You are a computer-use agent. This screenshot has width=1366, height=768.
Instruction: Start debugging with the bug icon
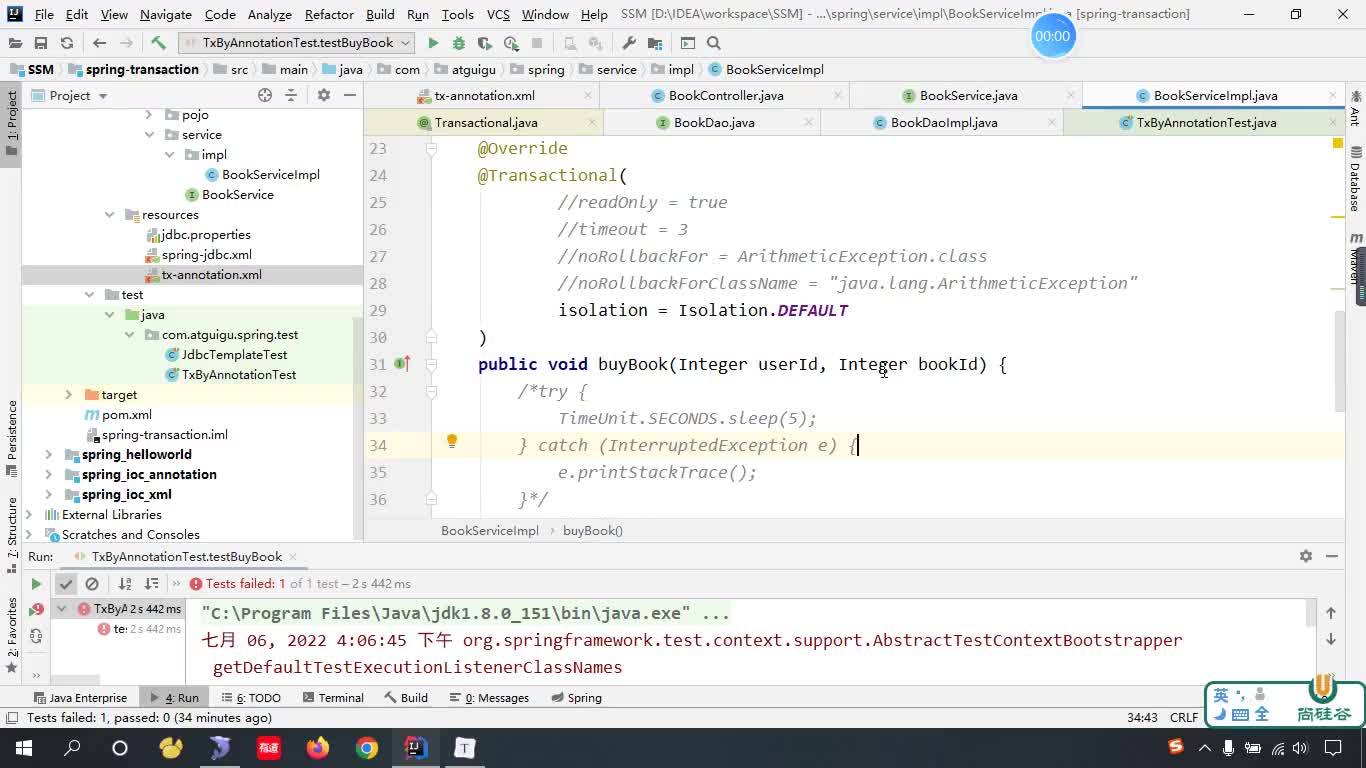pyautogui.click(x=459, y=43)
